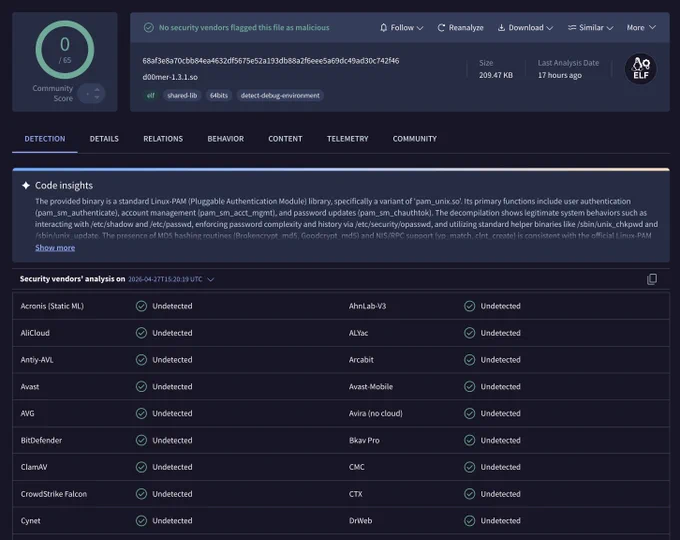The width and height of the screenshot is (680, 540).
Task: Open the Similar dropdown
Action: click(x=590, y=28)
